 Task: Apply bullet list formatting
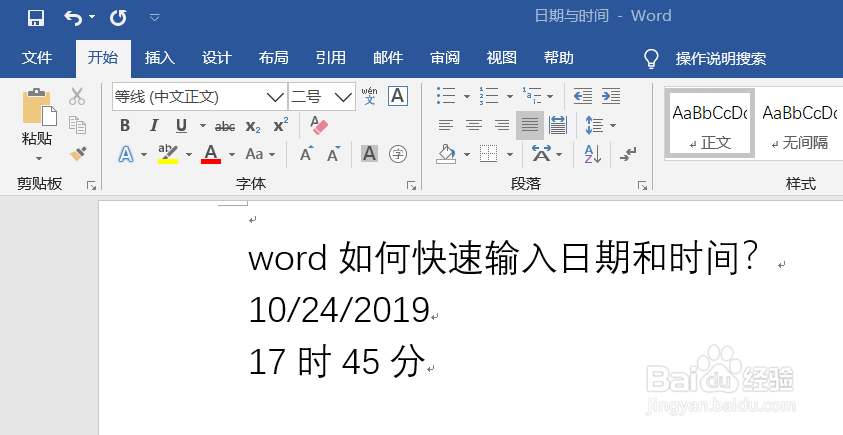[446, 96]
